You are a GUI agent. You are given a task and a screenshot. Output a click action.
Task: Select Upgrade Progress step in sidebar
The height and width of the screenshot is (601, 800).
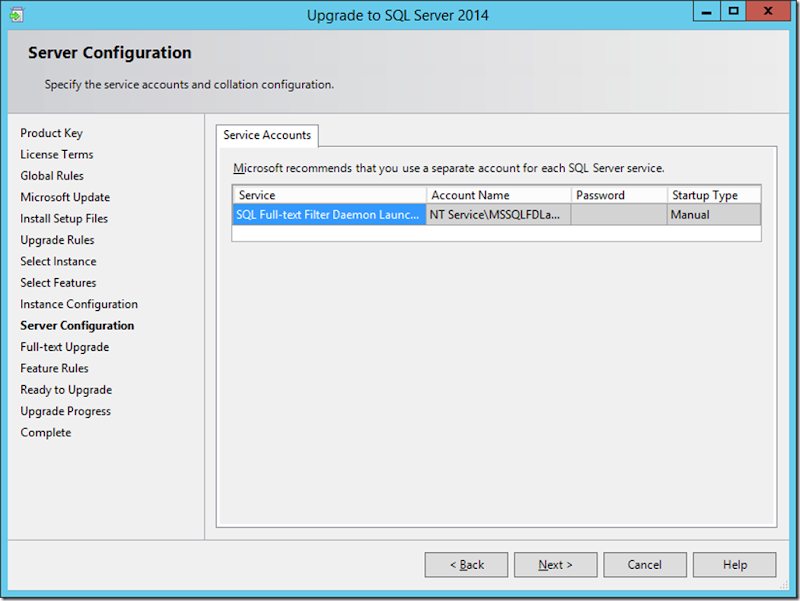(65, 412)
